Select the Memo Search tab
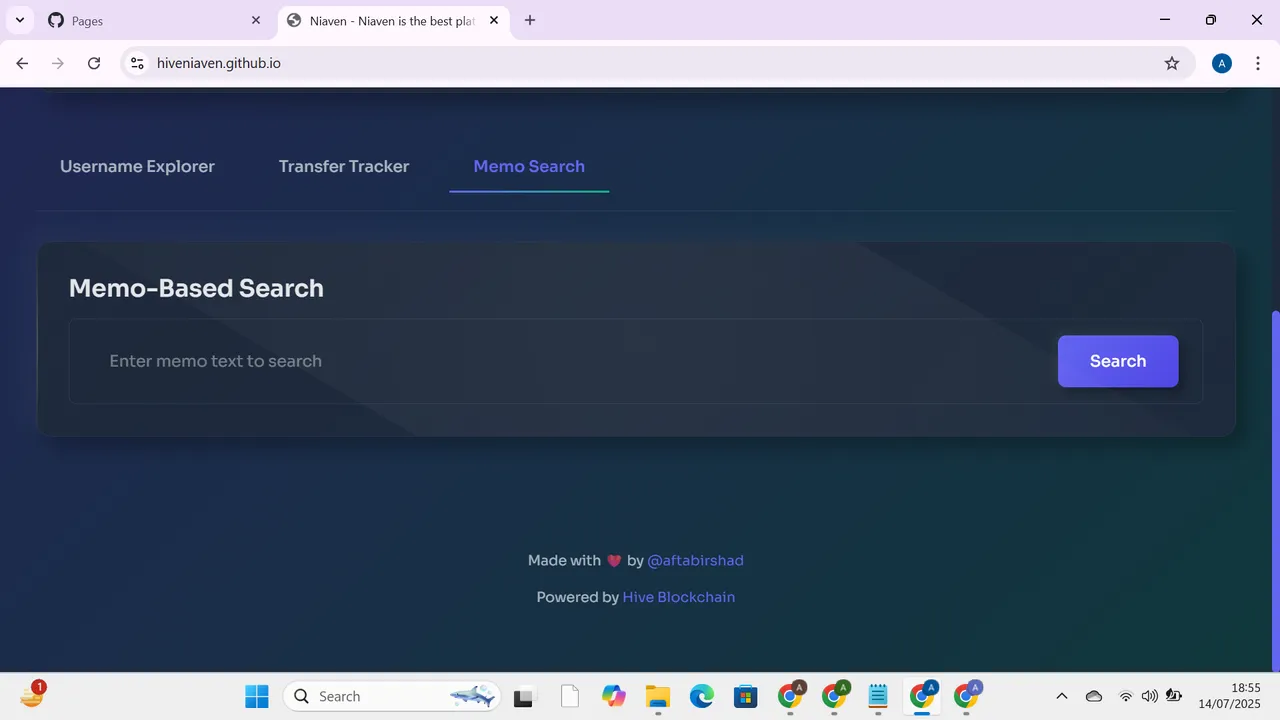 tap(529, 166)
